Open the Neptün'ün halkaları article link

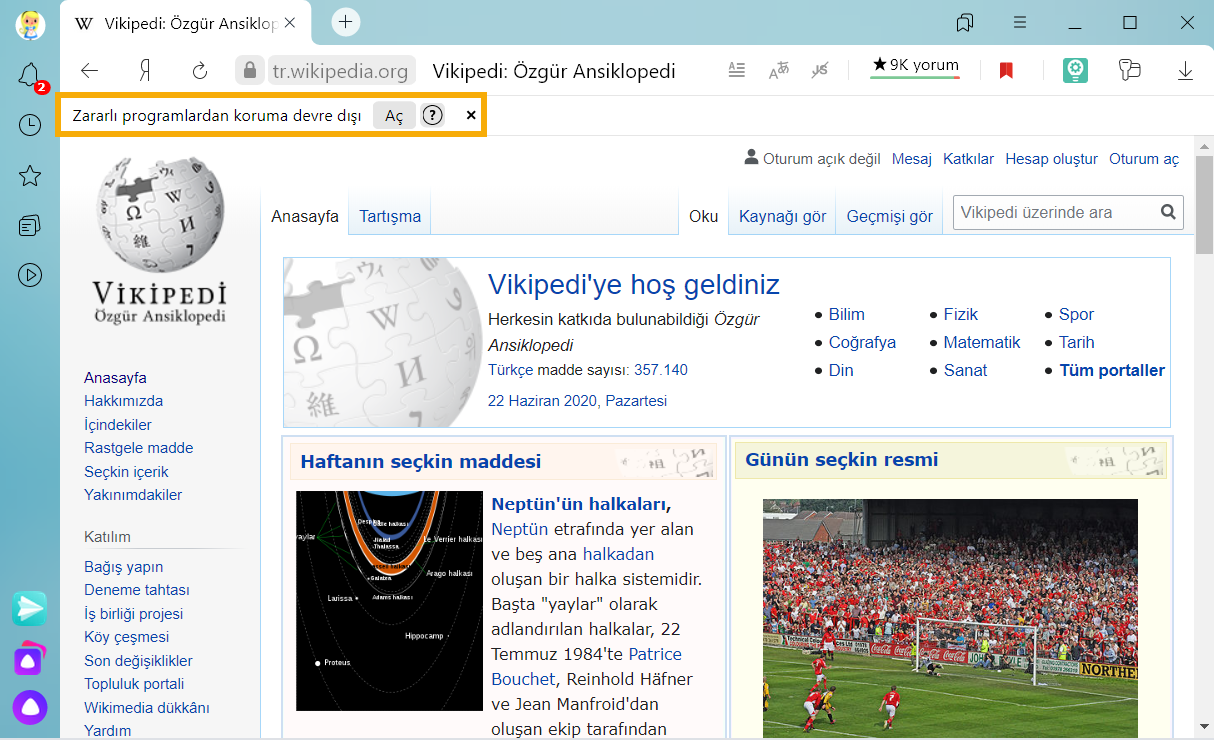579,503
